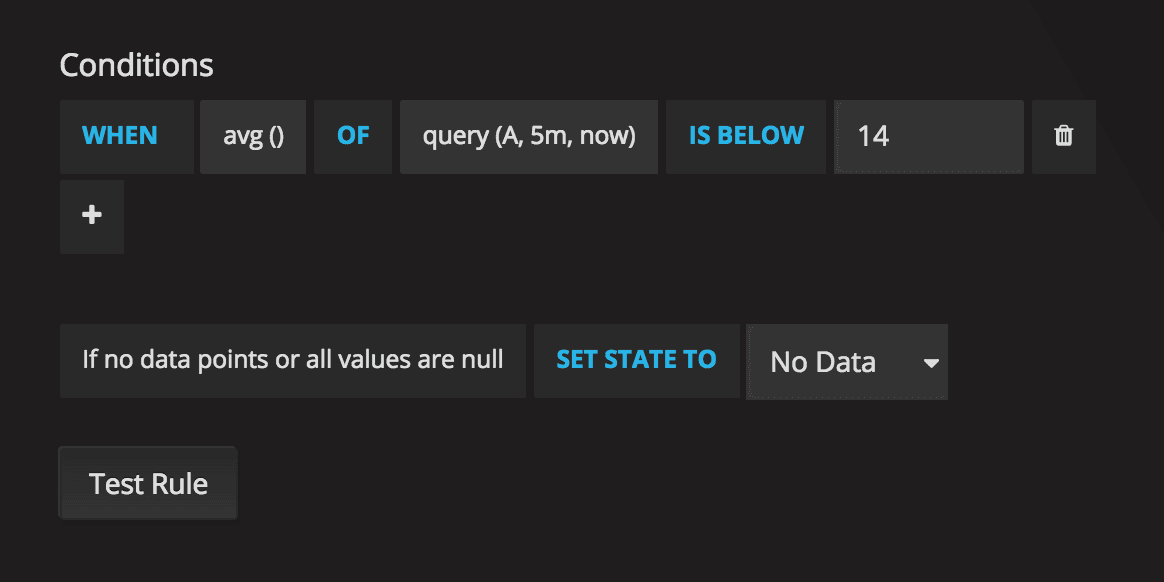This screenshot has width=1164, height=582.
Task: Click the 'No Data' selected value text
Action: point(823,362)
